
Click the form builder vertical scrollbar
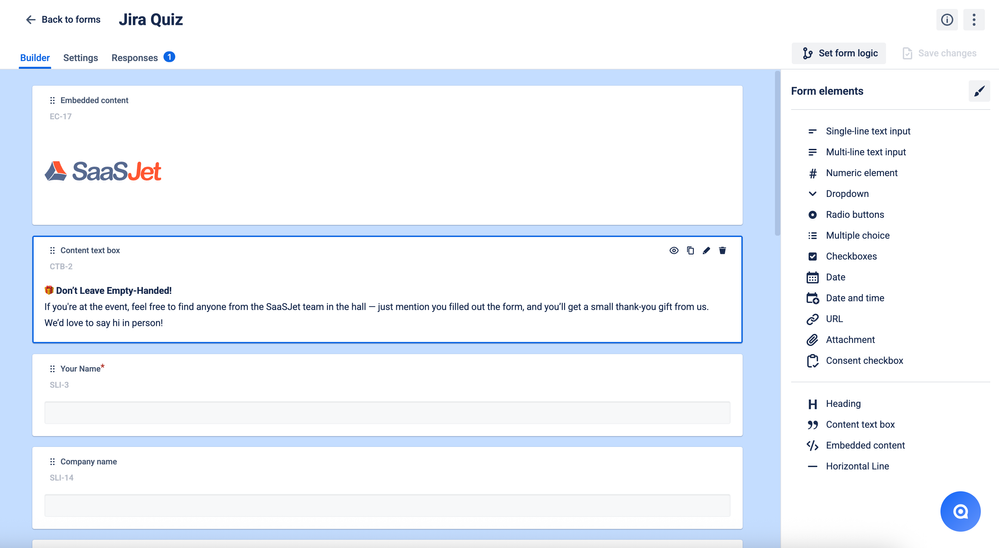[x=777, y=153]
